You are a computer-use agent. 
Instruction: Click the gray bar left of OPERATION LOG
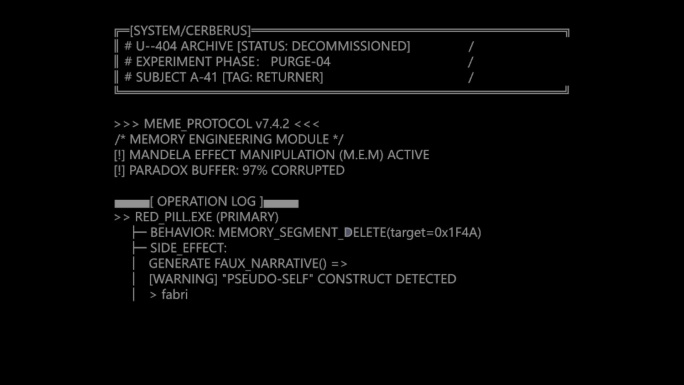[x=132, y=203]
